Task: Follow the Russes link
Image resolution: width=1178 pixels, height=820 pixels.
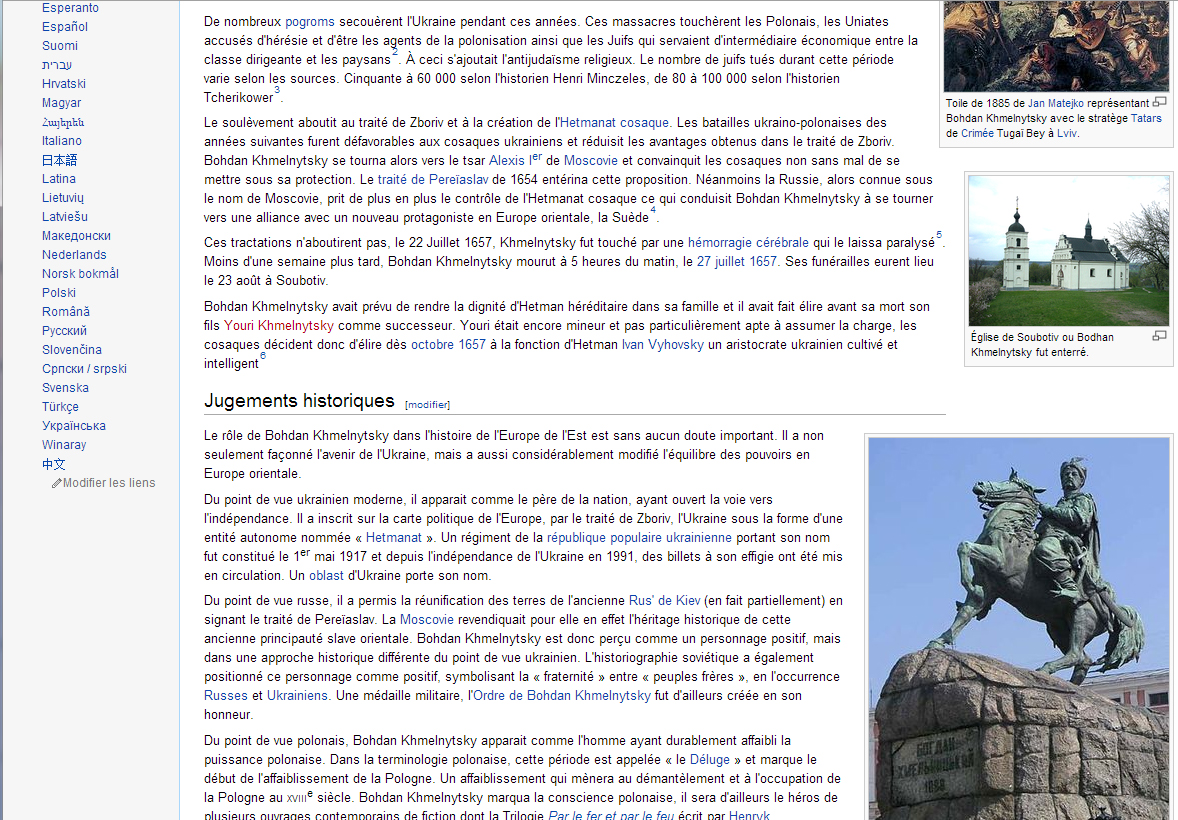Action: pos(225,696)
